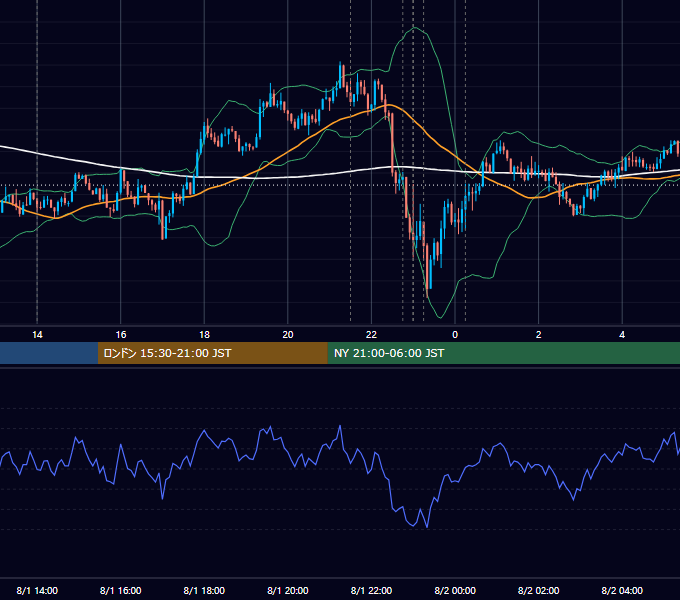Click the '20' hour label on the time axis
The image size is (680, 600).
click(288, 335)
